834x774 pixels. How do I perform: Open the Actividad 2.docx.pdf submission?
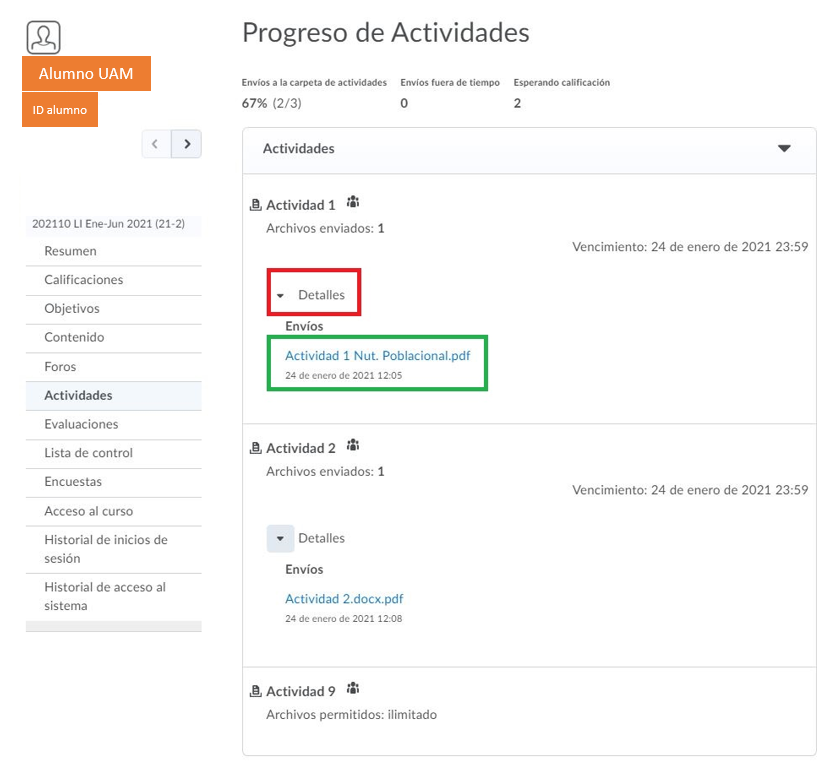tap(344, 599)
